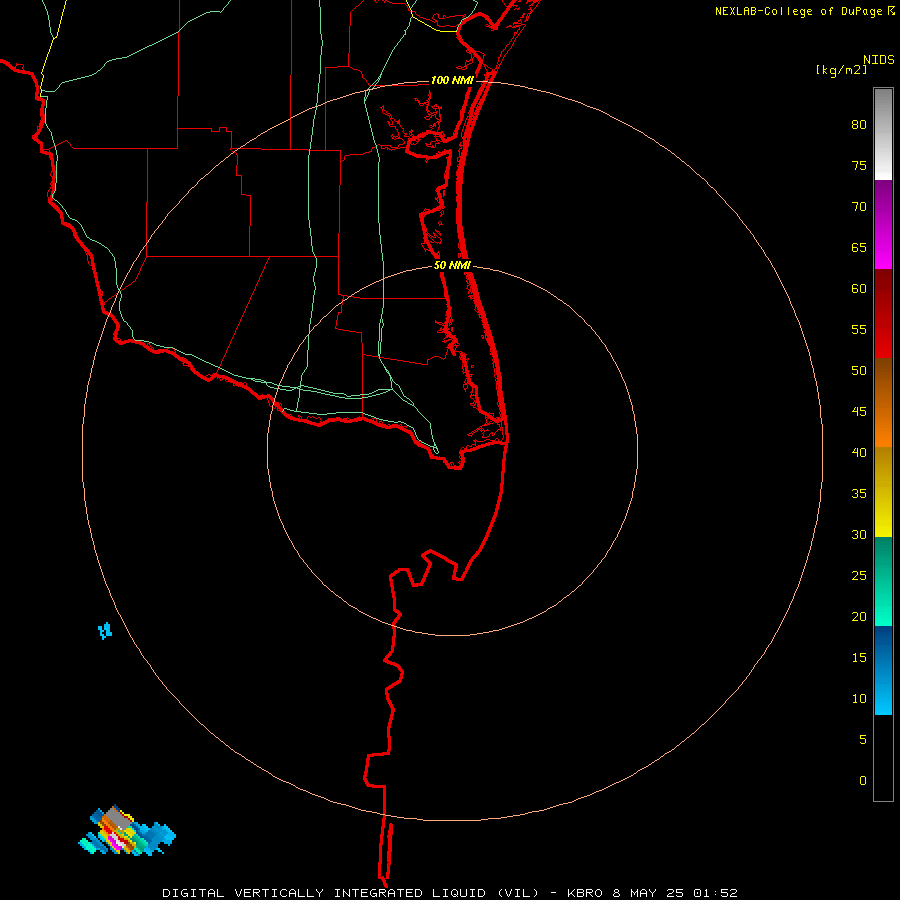The height and width of the screenshot is (900, 900).
Task: Click the 40 value on the color scale
Action: pos(859,453)
